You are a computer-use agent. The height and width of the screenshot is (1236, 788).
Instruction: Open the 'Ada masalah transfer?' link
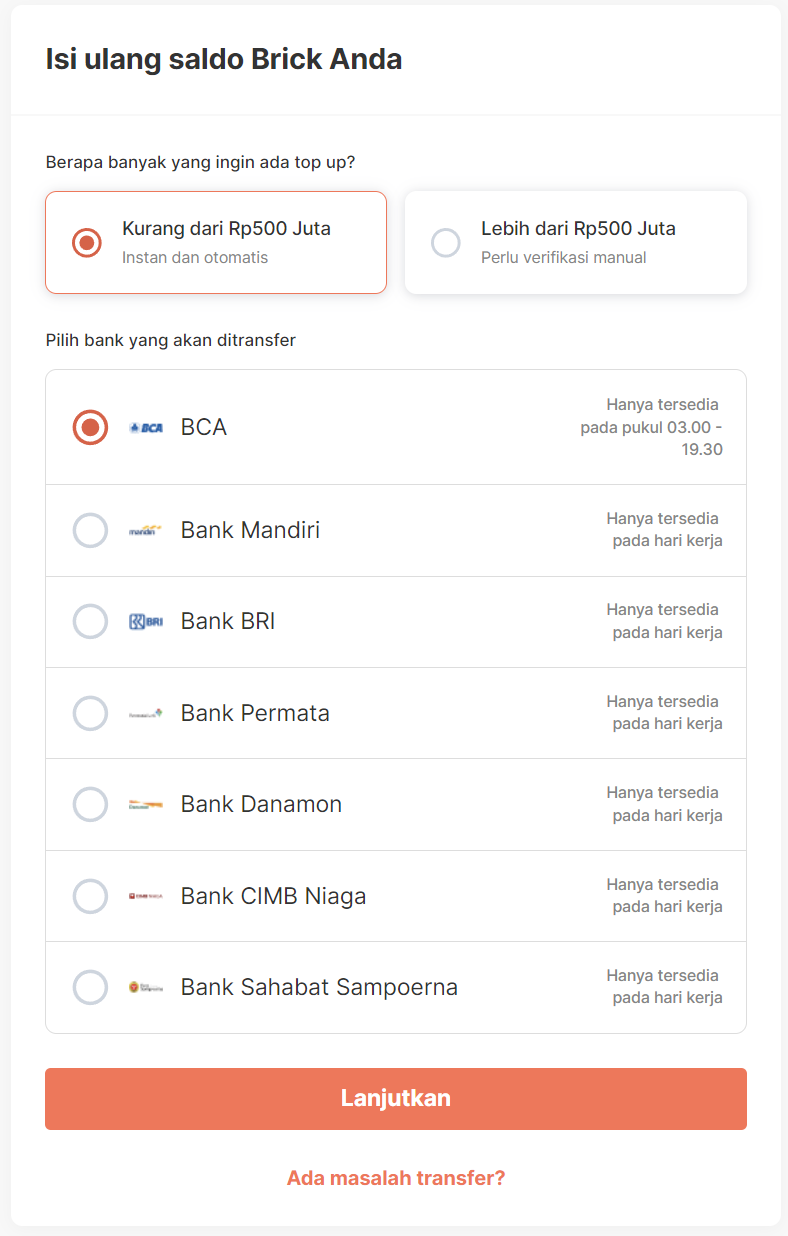(396, 1178)
